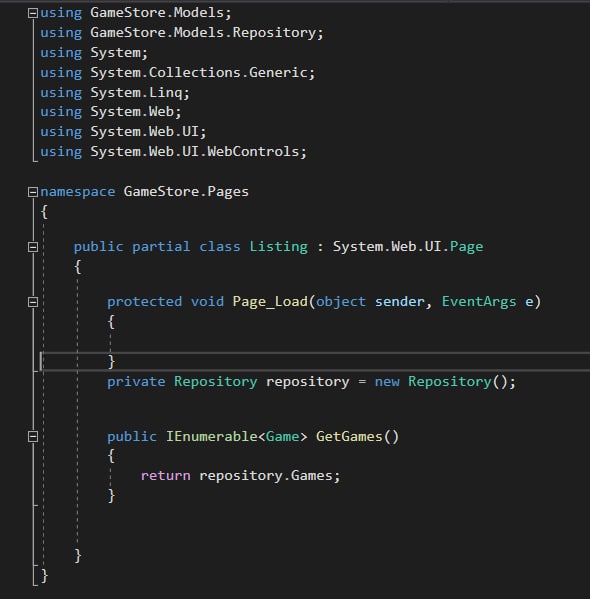Click 'System.Web;' using directive
The width and height of the screenshot is (590, 599).
pyautogui.click(x=136, y=112)
